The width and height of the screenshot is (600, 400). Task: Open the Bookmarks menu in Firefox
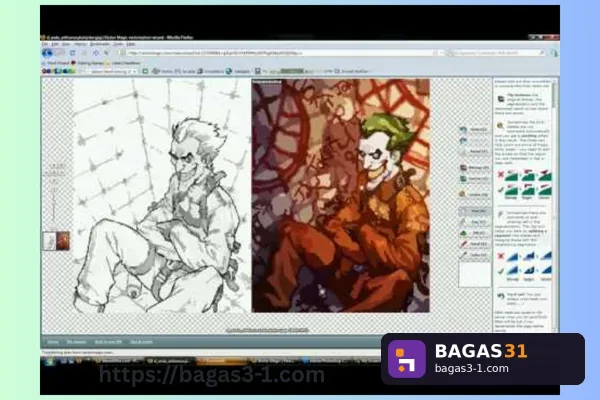click(99, 44)
